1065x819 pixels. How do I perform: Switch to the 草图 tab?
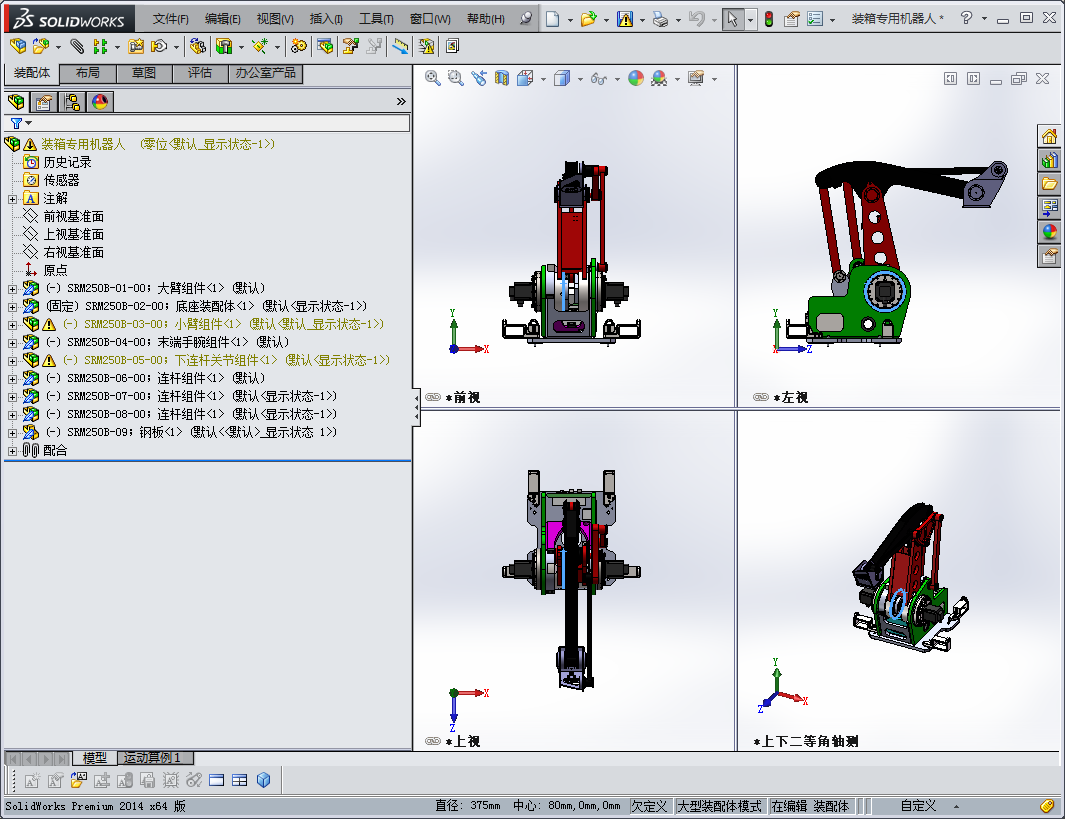click(x=144, y=73)
